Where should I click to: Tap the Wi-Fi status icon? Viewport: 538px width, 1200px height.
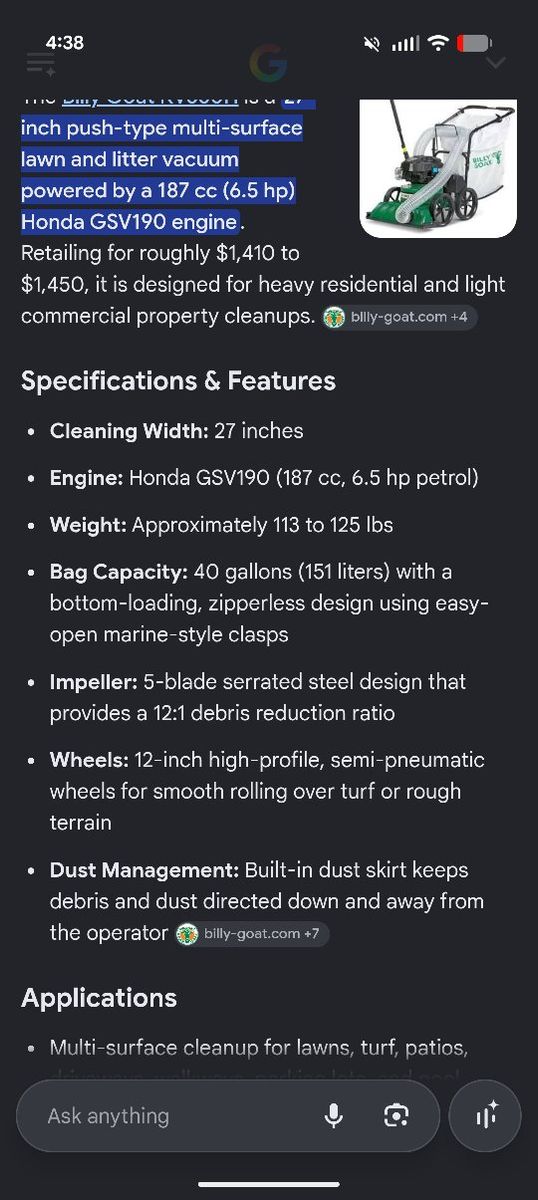pos(437,43)
